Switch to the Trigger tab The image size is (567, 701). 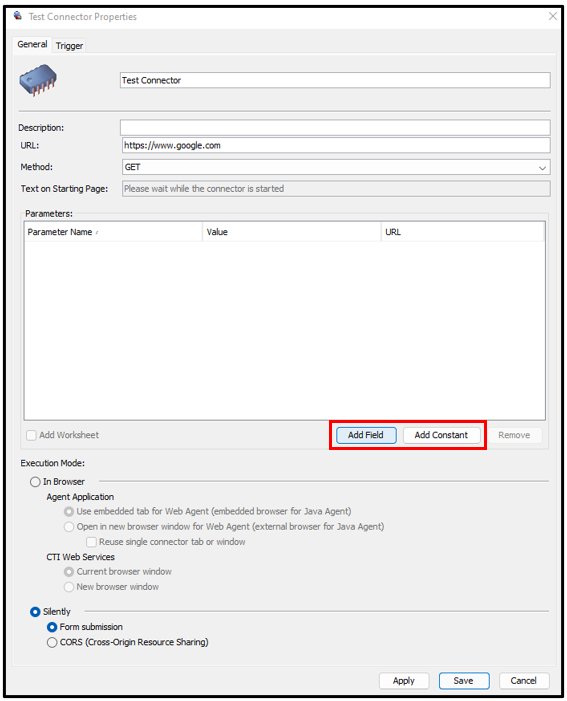(69, 46)
